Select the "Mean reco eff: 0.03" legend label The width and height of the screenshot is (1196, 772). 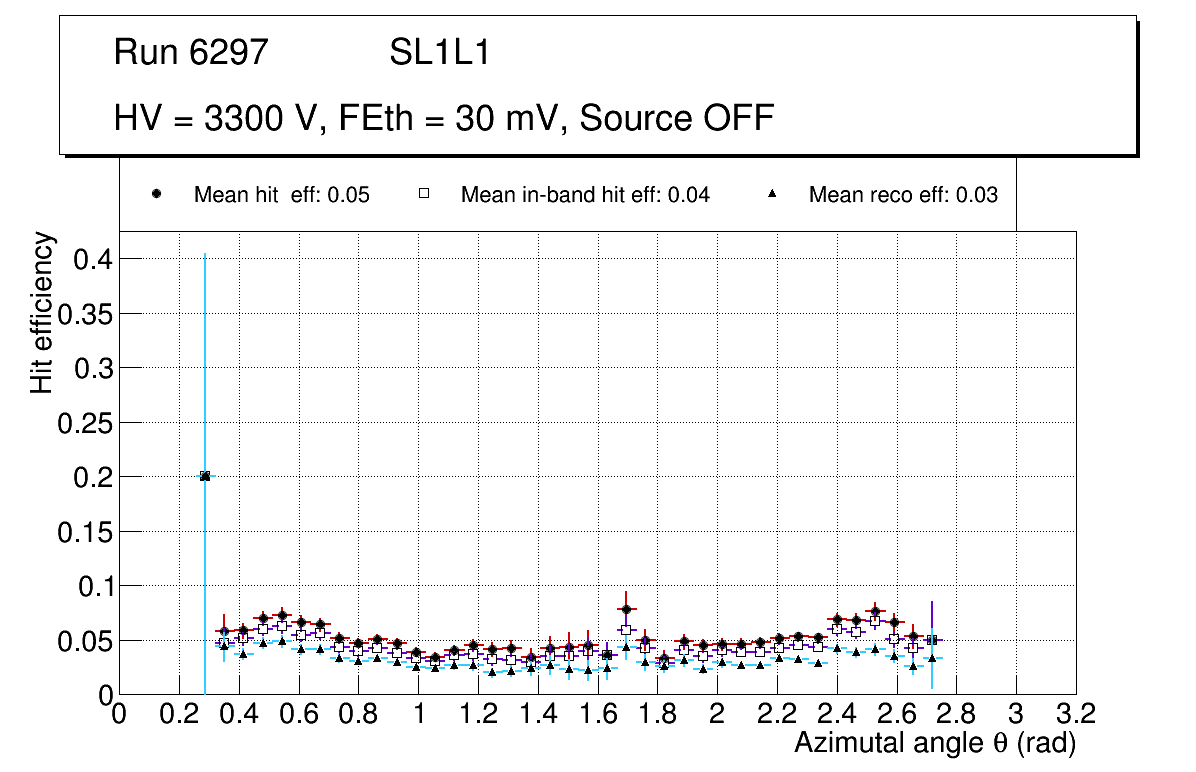903,195
